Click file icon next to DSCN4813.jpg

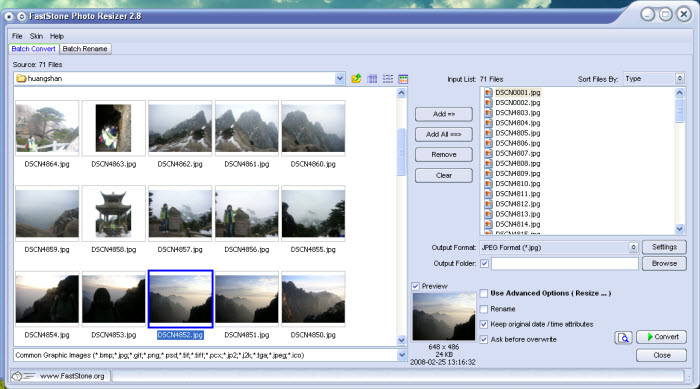coord(488,214)
